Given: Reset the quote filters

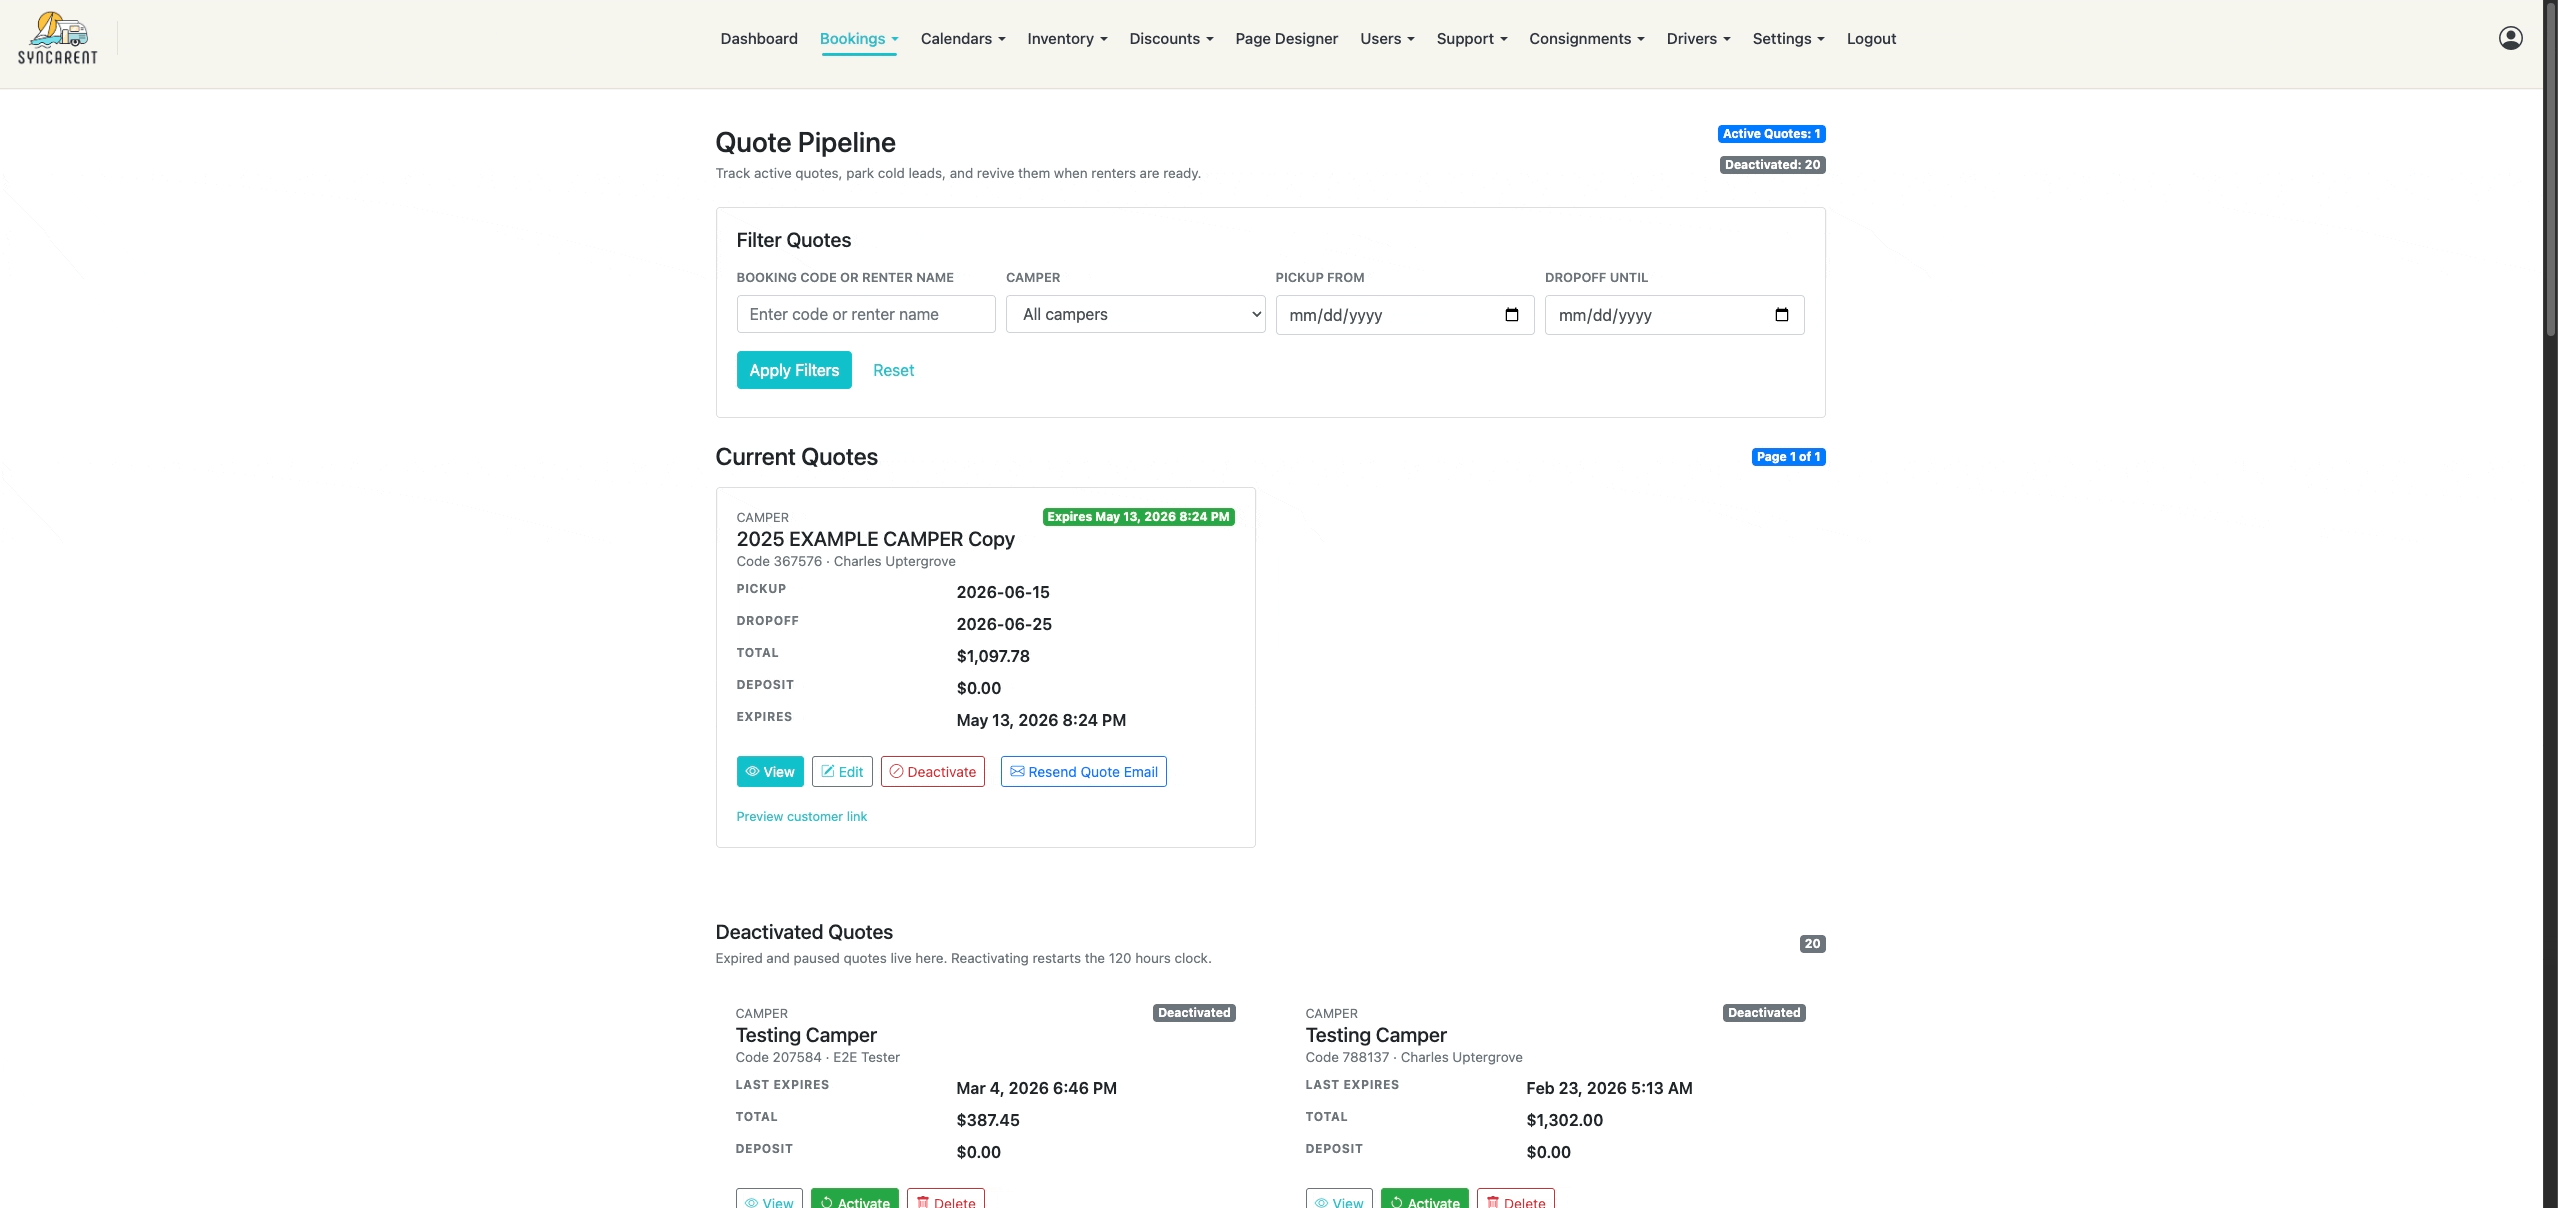Looking at the screenshot, I should [893, 370].
